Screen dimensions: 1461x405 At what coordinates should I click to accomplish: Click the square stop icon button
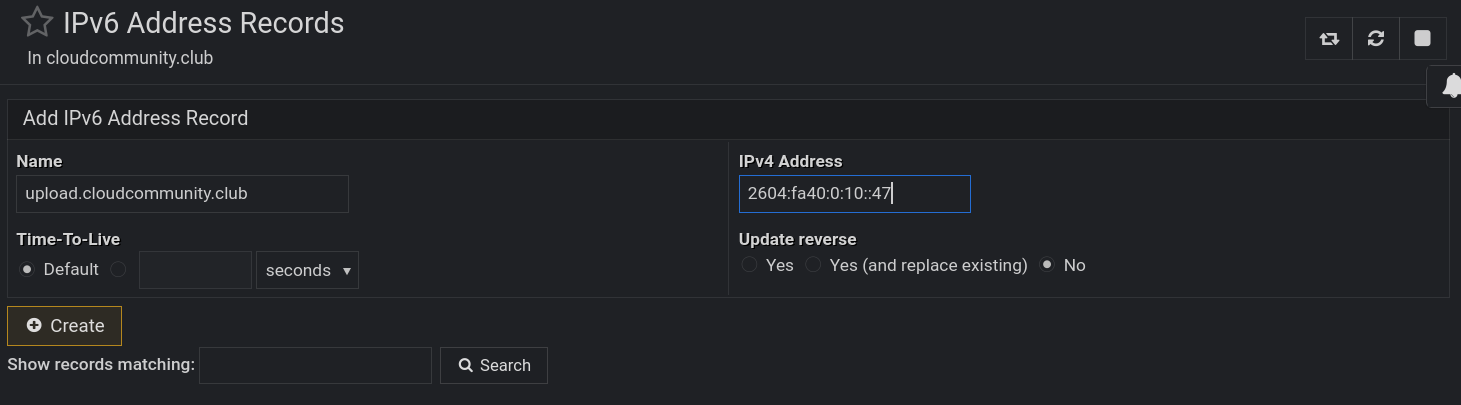tap(1422, 39)
